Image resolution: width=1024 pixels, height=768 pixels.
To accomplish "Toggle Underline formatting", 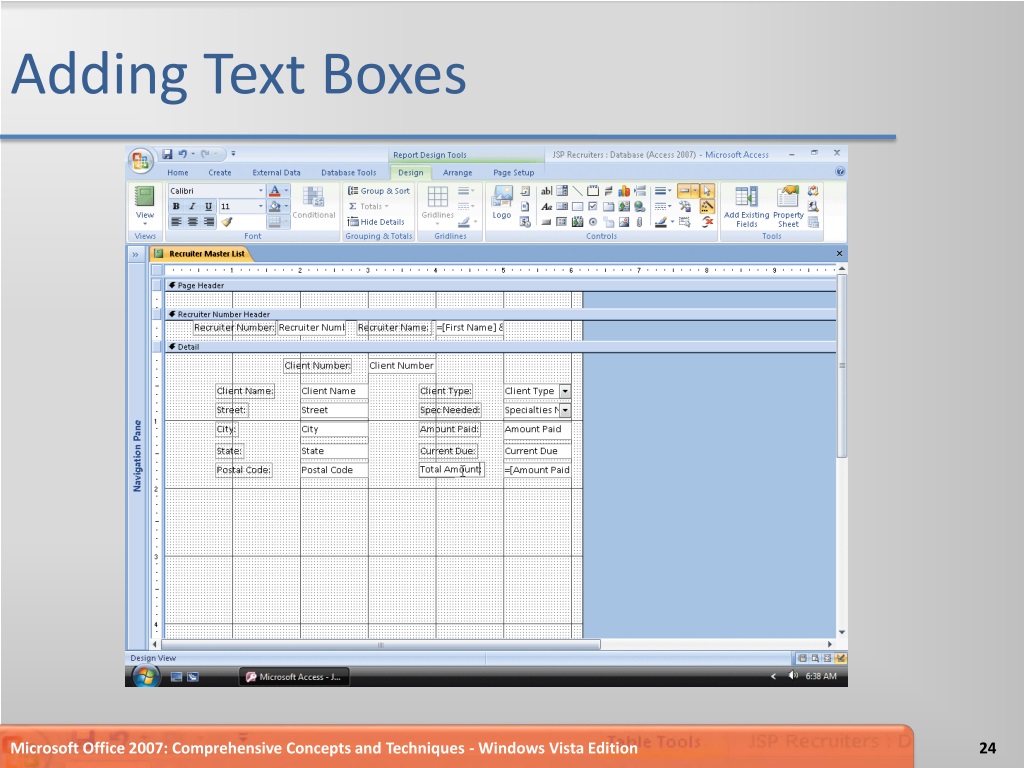I will tap(208, 206).
